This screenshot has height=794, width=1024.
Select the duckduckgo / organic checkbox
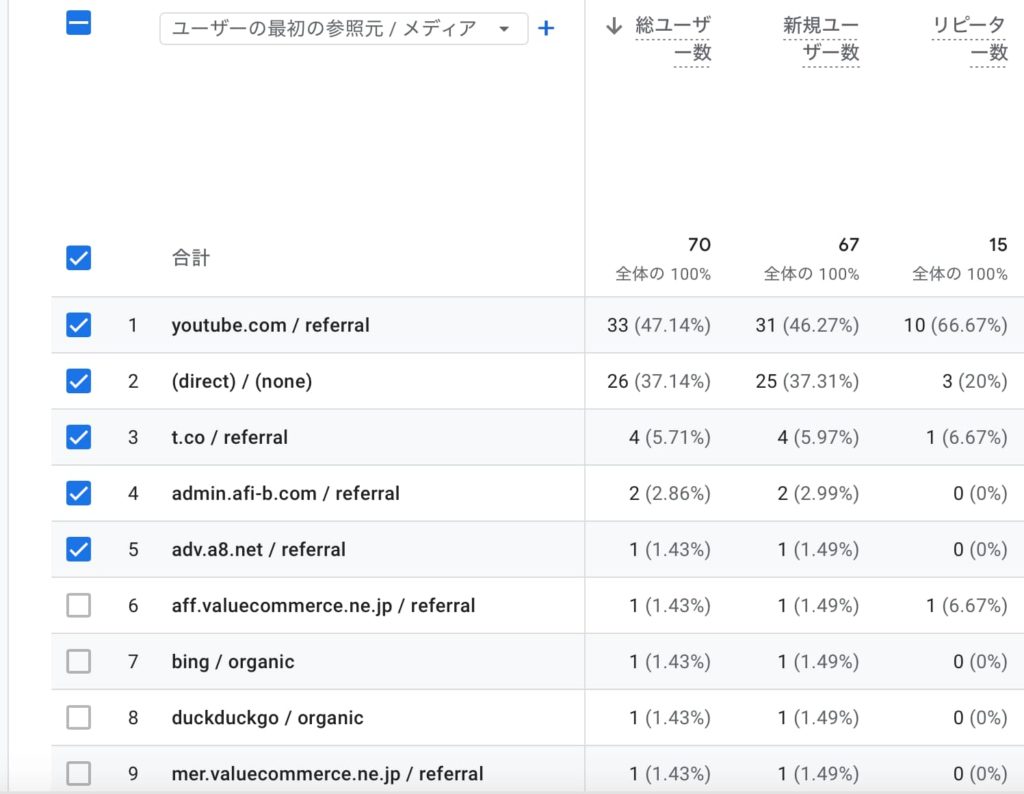point(78,717)
